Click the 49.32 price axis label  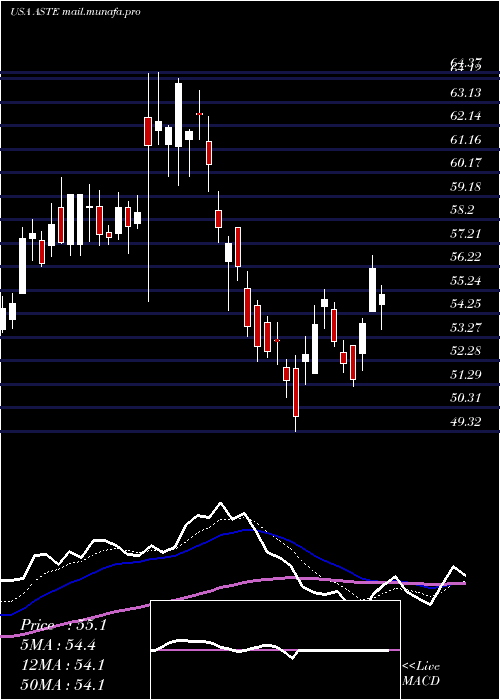466,421
